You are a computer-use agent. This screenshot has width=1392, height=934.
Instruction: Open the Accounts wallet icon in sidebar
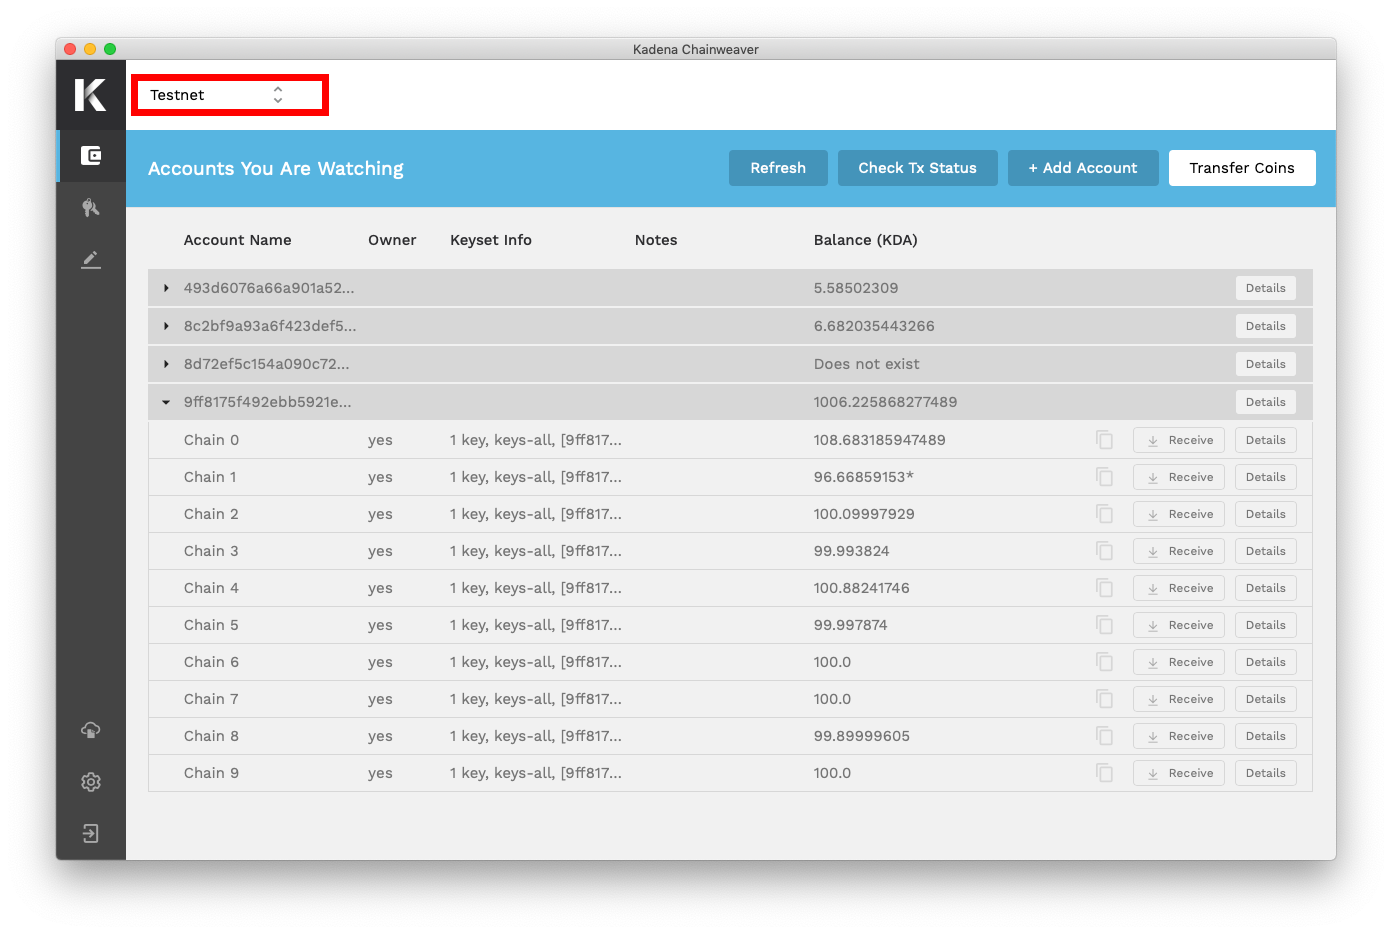click(91, 156)
